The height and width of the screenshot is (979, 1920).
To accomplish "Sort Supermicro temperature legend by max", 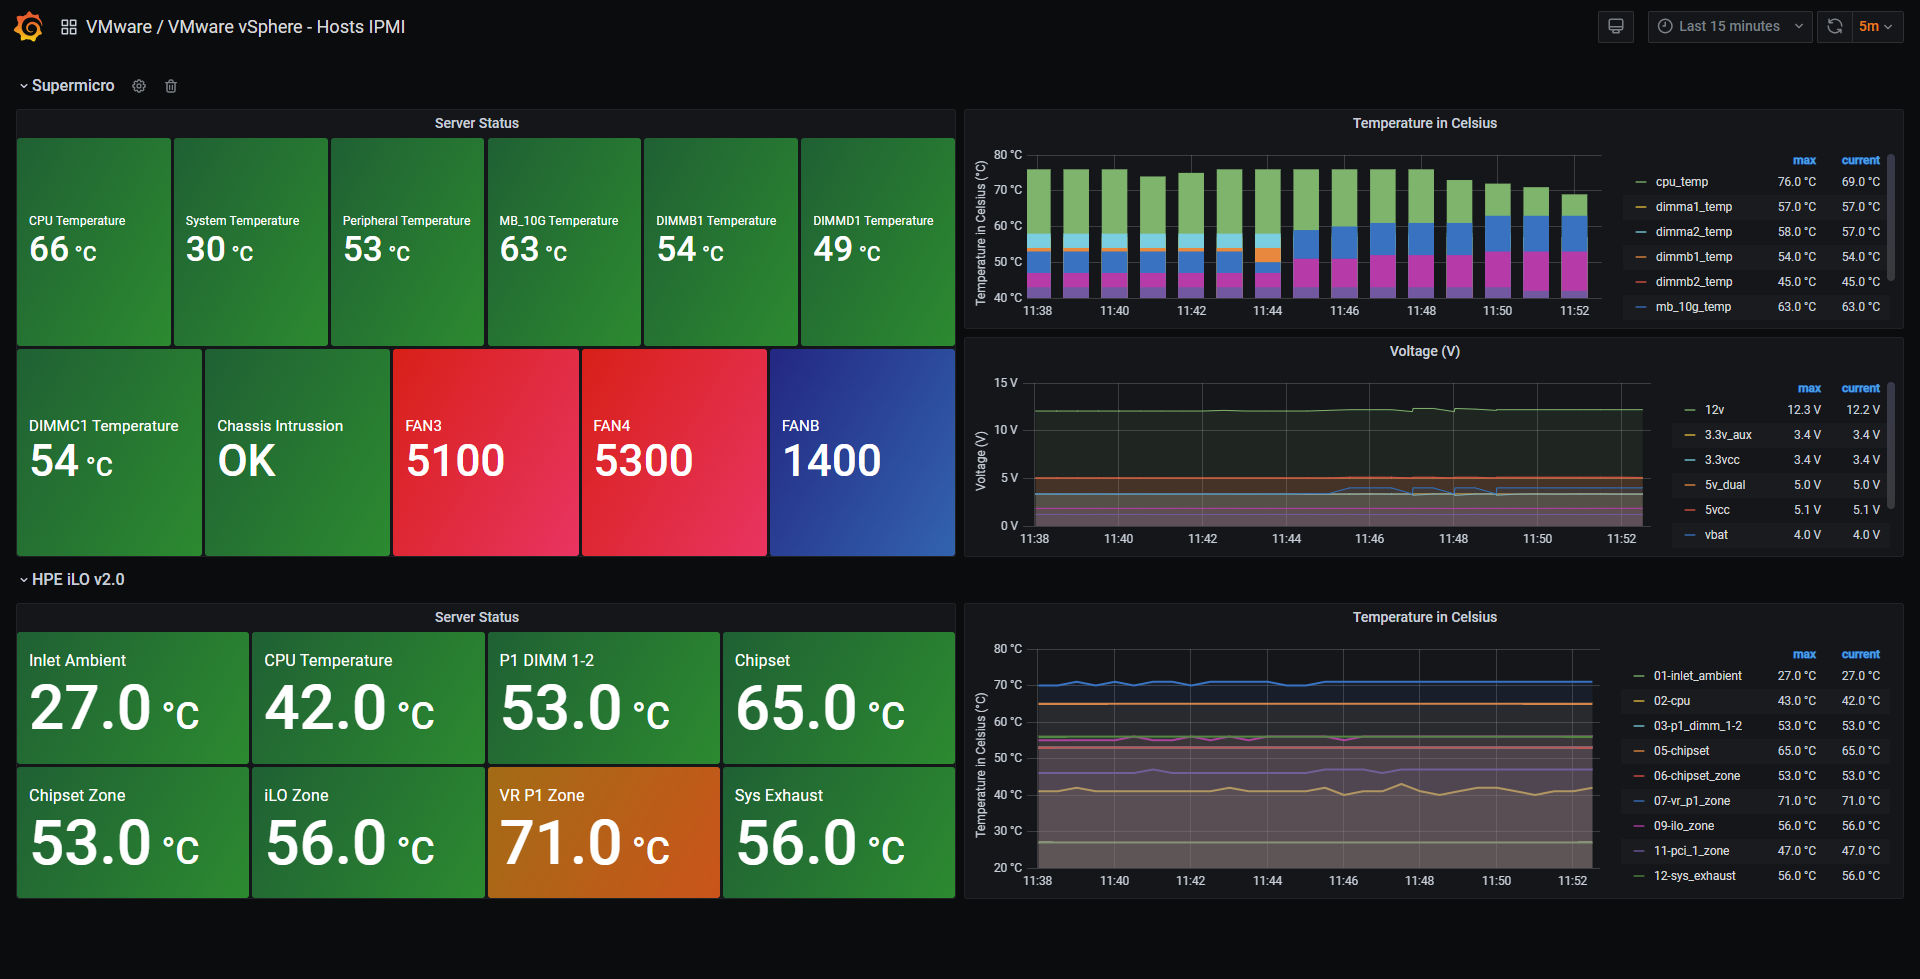I will (x=1804, y=160).
